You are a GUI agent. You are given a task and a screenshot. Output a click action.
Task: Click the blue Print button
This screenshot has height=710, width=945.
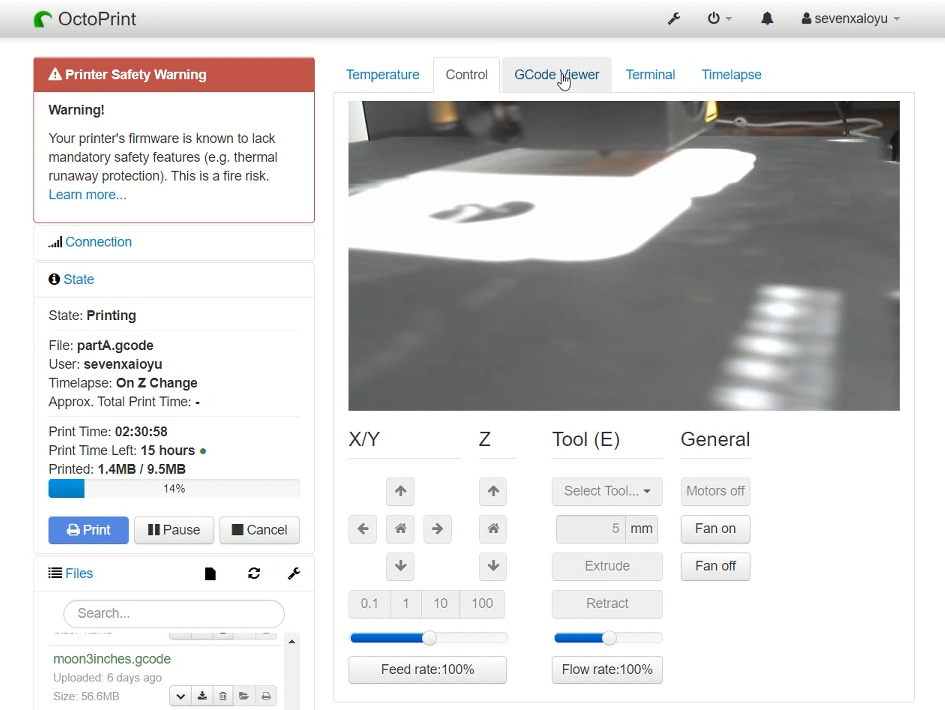(x=89, y=530)
